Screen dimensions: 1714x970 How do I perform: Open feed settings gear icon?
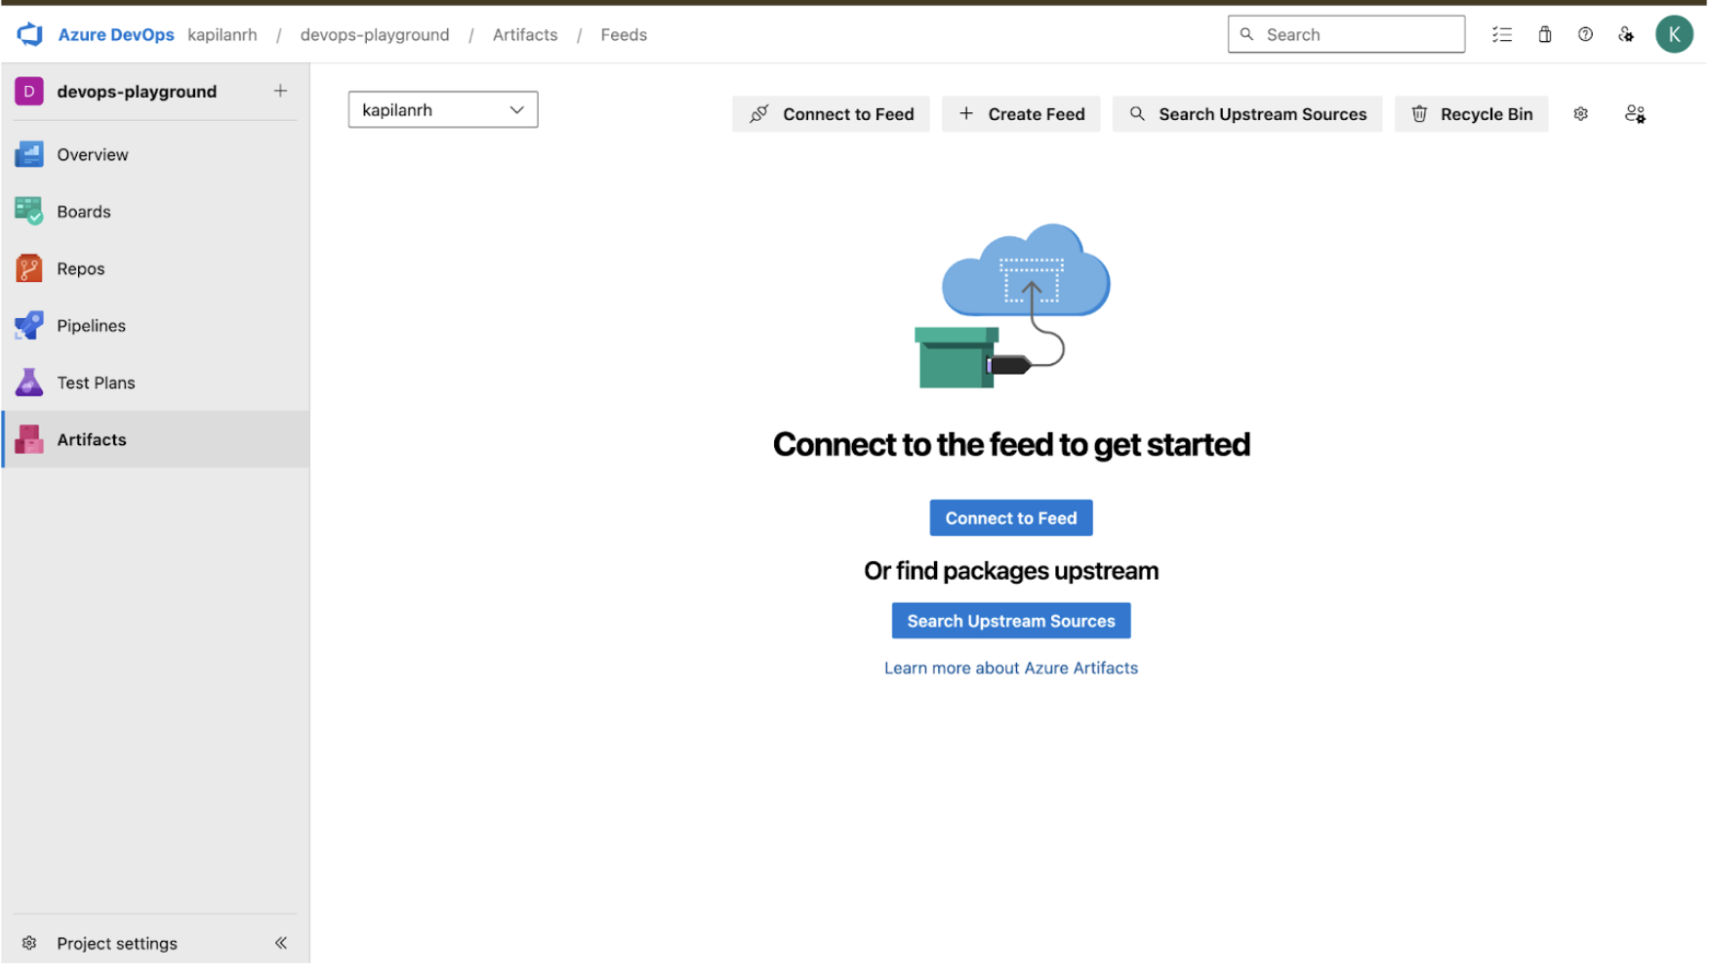coord(1580,114)
